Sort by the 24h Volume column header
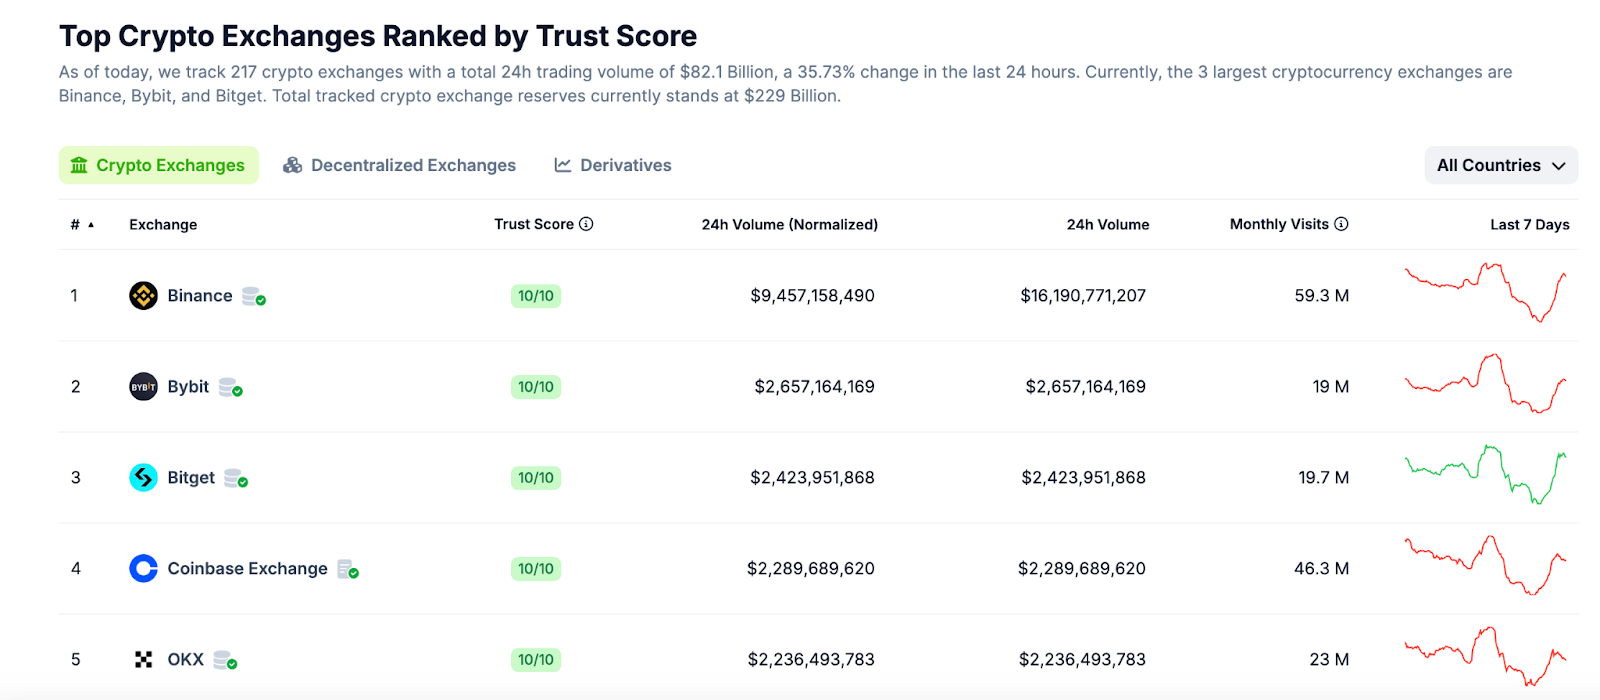The image size is (1600, 700). [x=1107, y=224]
